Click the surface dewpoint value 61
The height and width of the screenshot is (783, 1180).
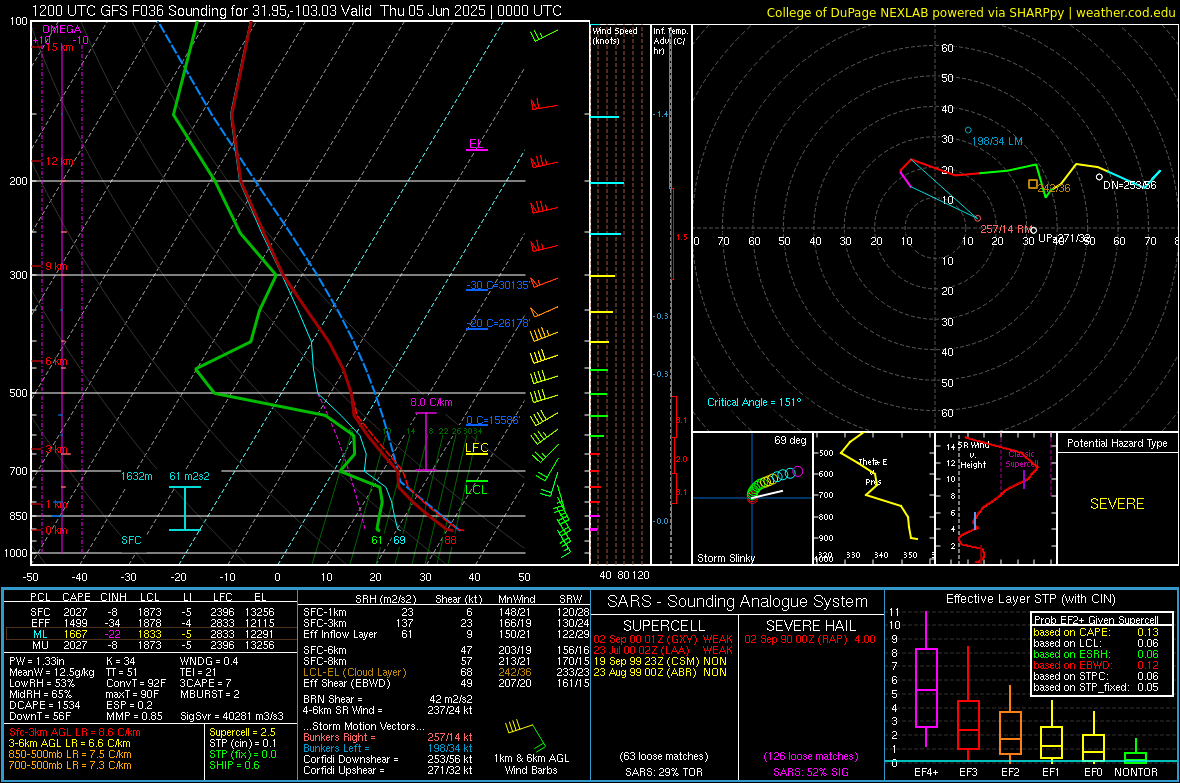click(x=377, y=540)
